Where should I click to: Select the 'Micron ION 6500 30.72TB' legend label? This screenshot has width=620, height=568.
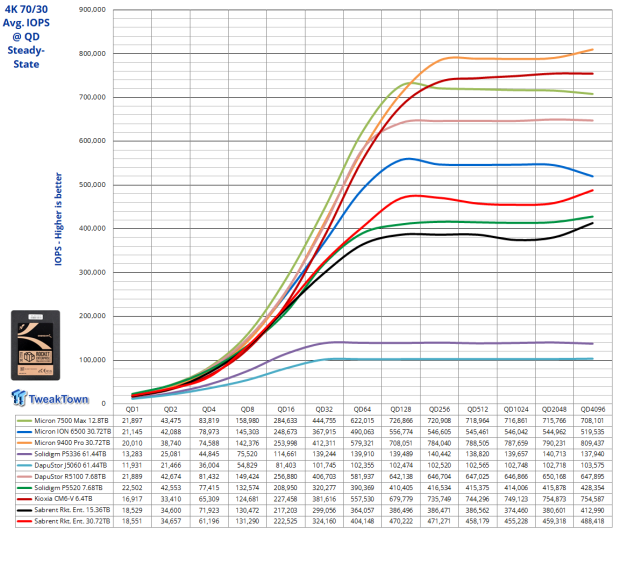73,432
